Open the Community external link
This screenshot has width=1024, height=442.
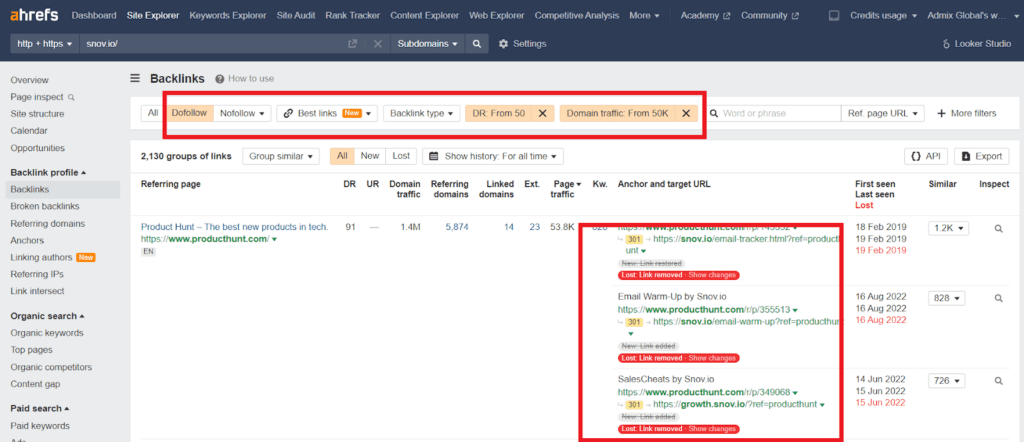click(769, 15)
